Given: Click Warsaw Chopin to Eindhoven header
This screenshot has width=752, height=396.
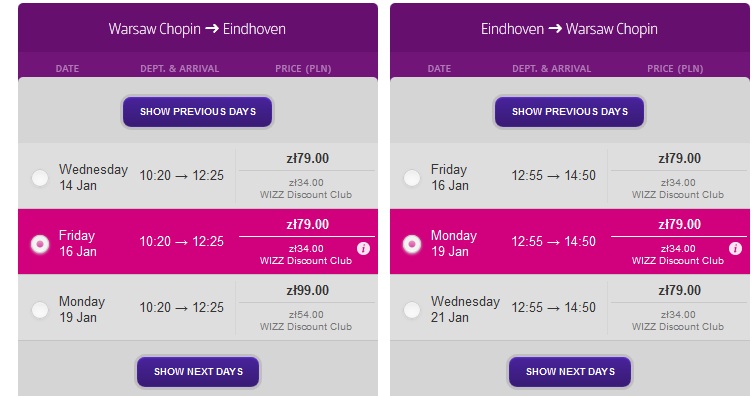Looking at the screenshot, I should tap(197, 29).
